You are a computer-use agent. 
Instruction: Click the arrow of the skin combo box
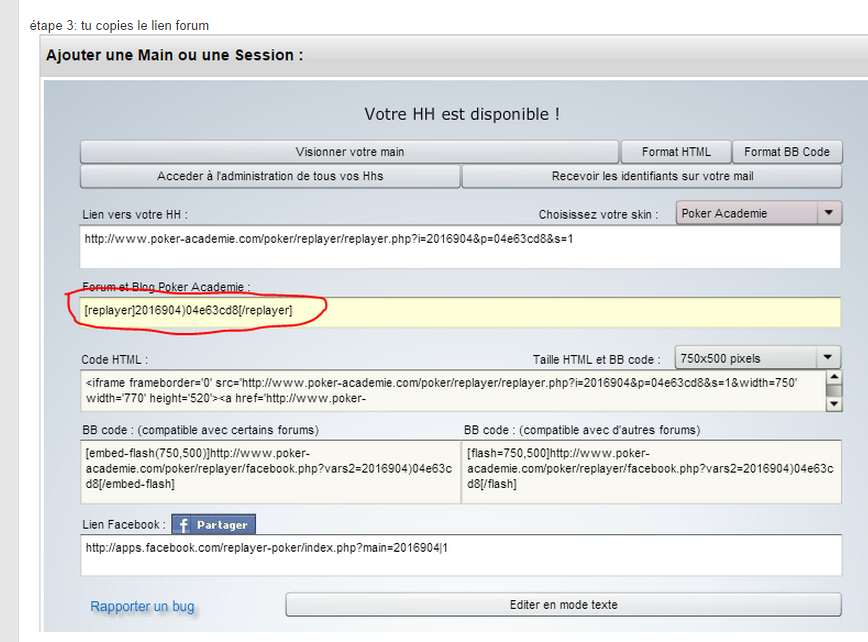[x=829, y=213]
